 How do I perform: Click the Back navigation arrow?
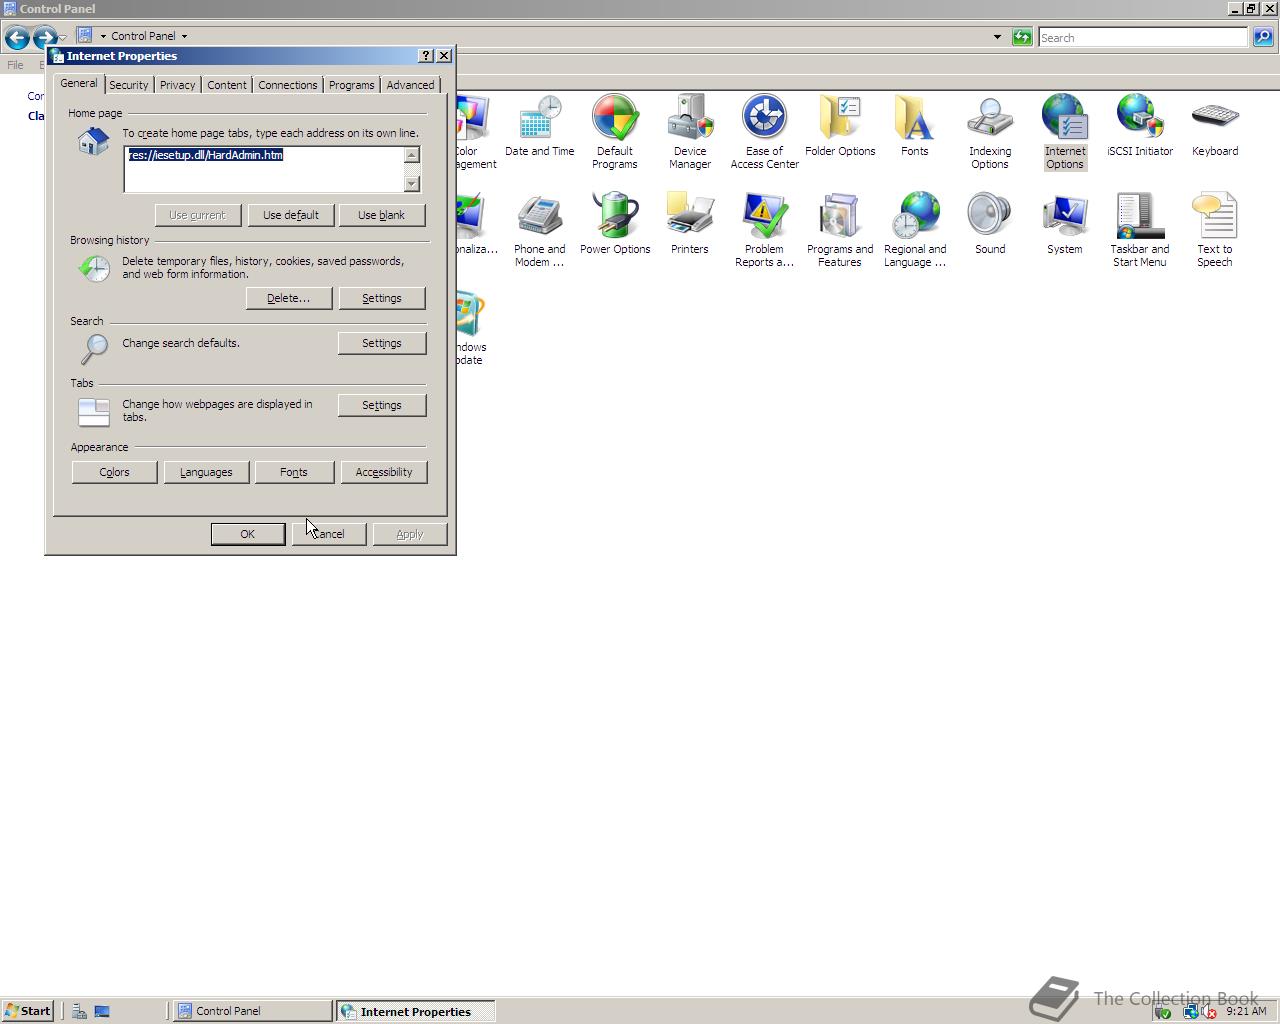[x=17, y=38]
